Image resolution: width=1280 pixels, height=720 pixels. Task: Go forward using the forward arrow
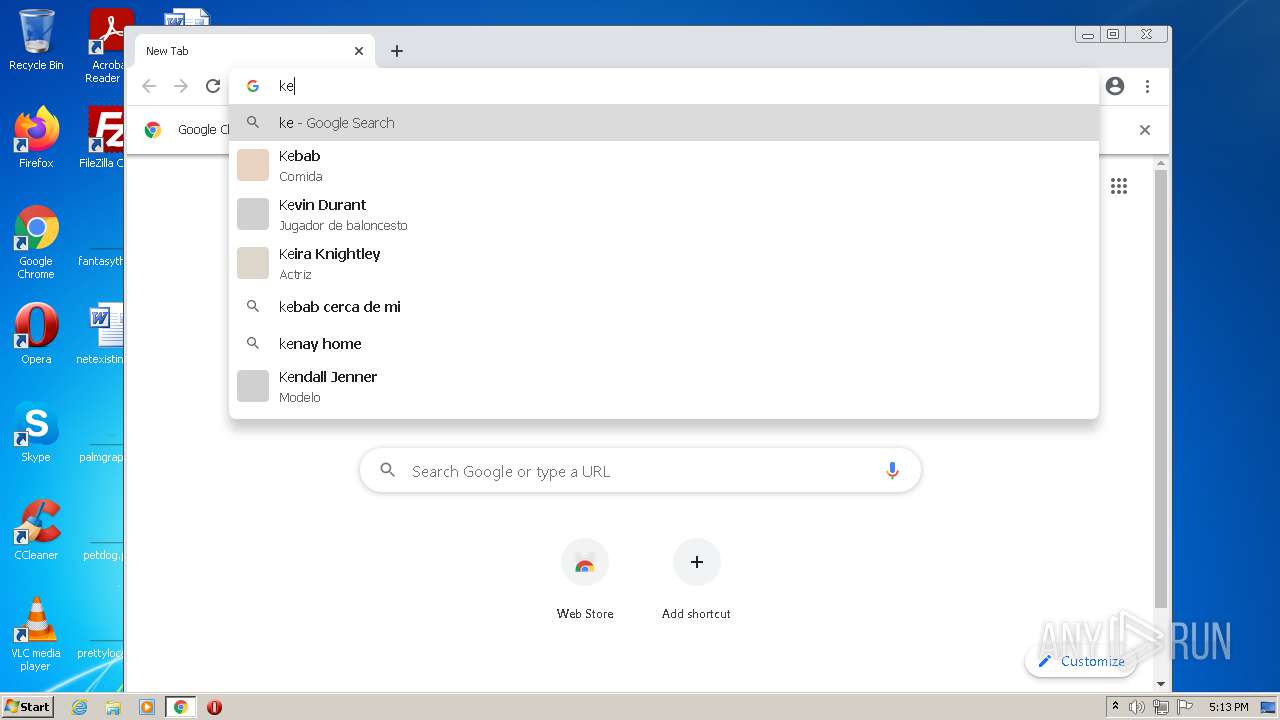coord(181,86)
